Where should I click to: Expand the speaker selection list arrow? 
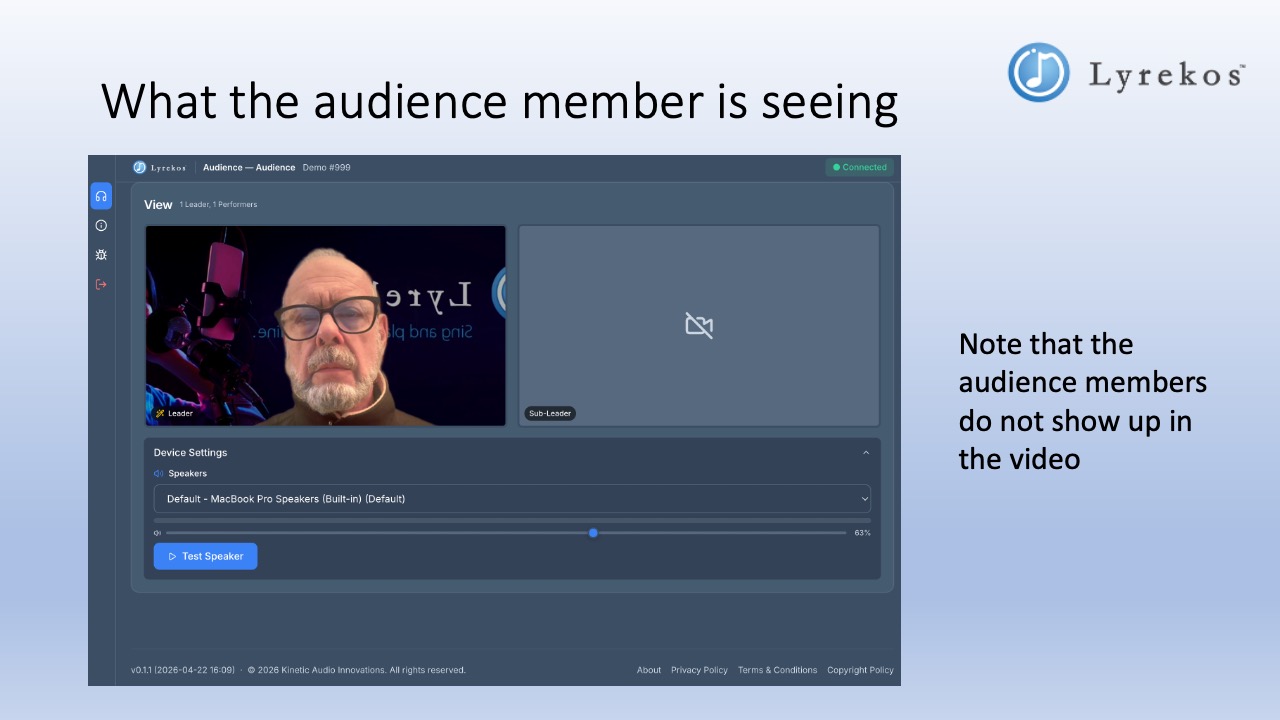click(864, 498)
